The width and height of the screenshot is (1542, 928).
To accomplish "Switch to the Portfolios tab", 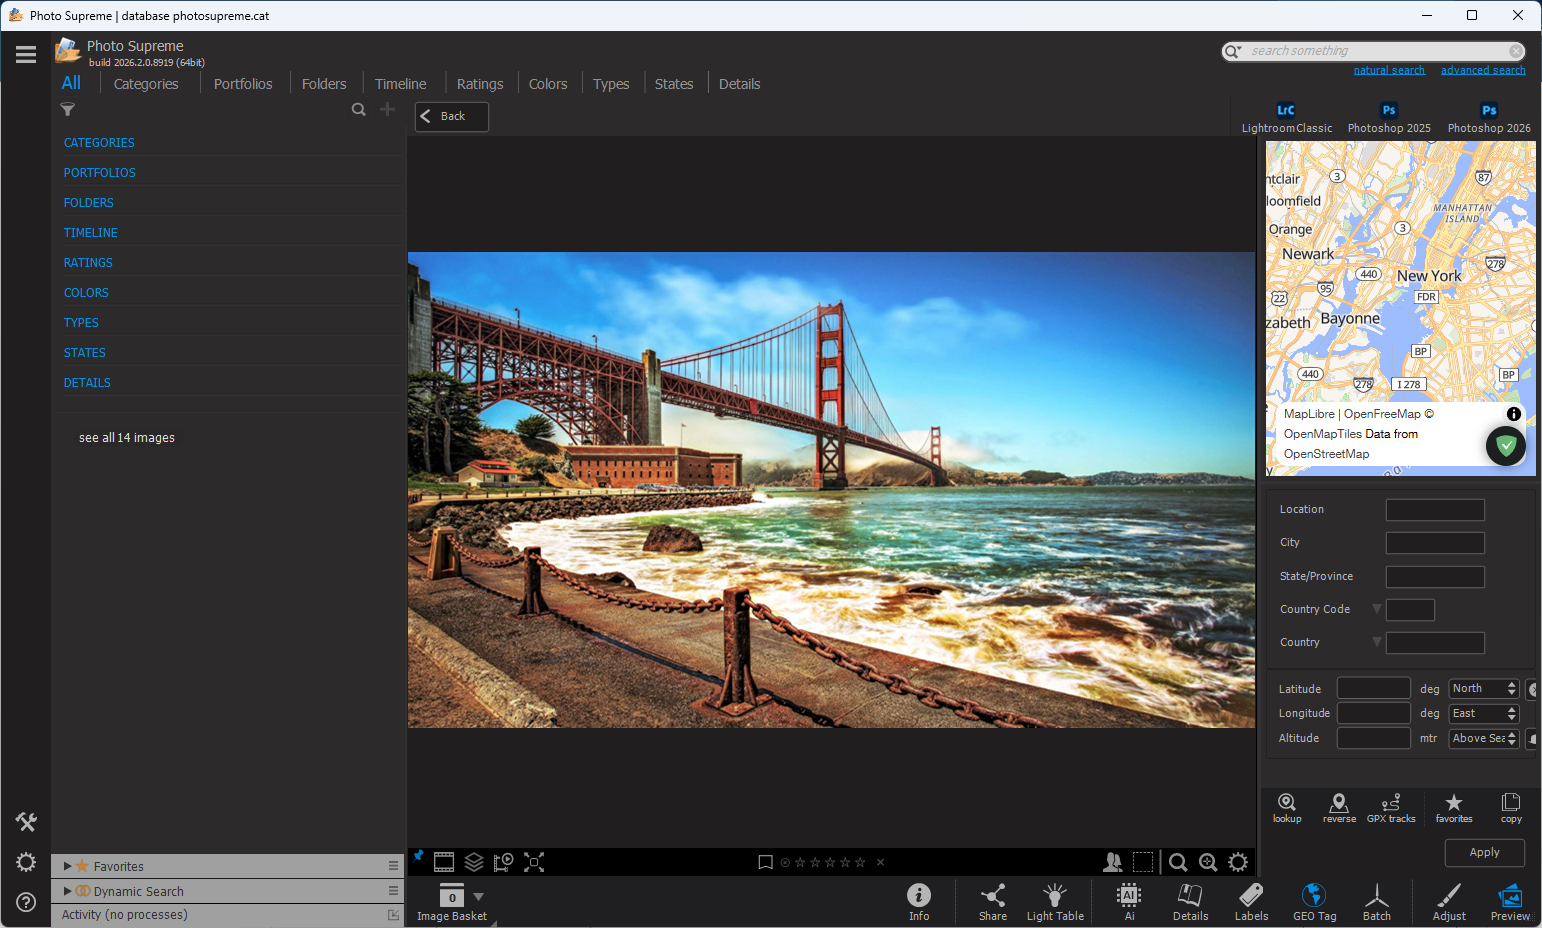I will 243,84.
